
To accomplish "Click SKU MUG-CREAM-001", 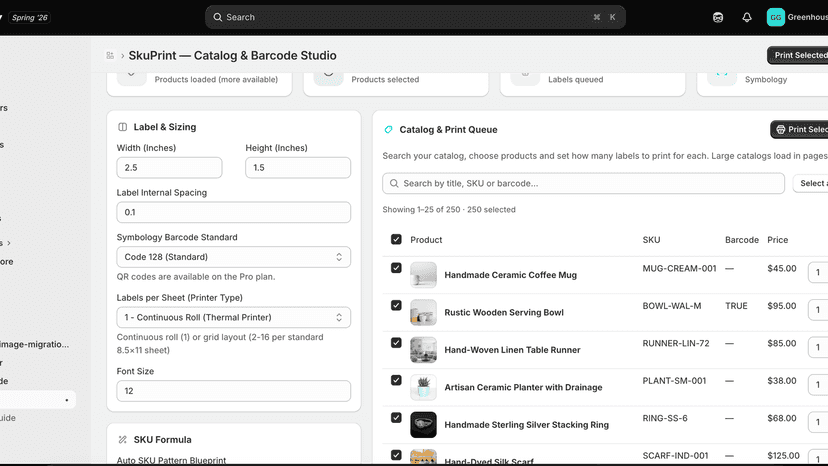I will tap(679, 268).
